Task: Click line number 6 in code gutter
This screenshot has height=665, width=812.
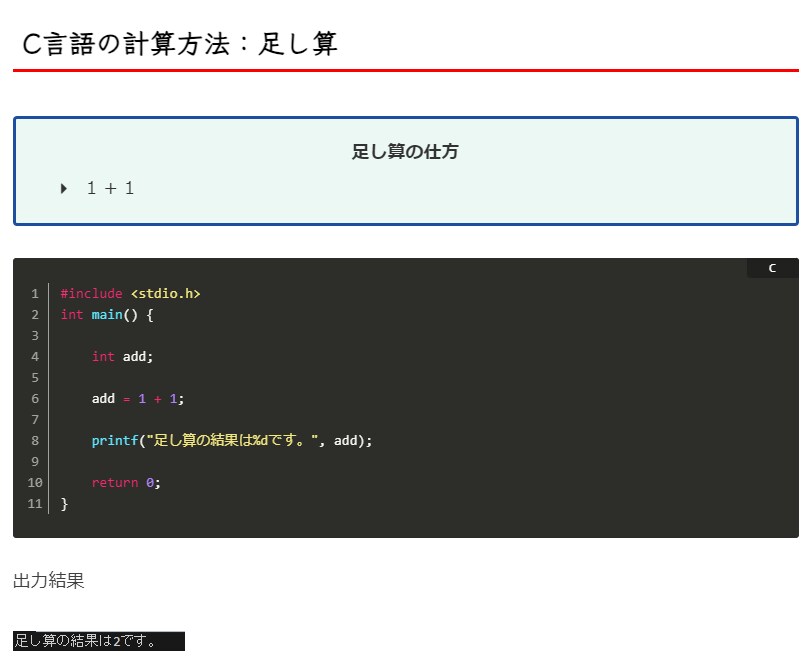Action: (x=35, y=398)
